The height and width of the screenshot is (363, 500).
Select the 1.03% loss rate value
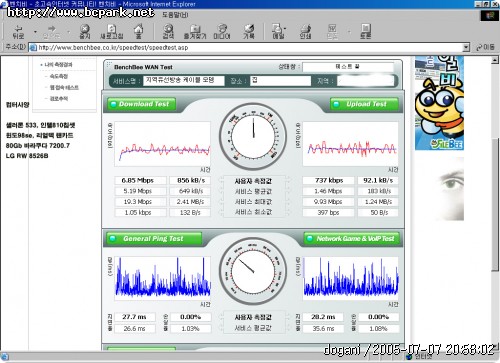(190, 329)
